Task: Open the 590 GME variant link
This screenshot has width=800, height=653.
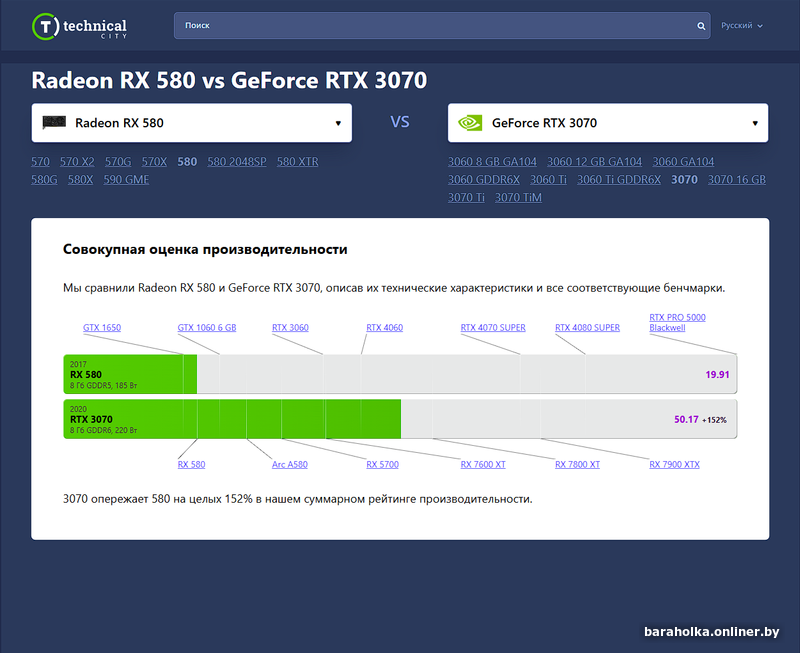Action: 127,180
